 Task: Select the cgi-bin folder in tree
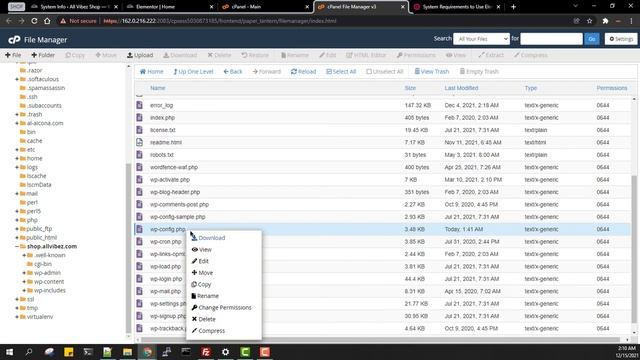(43, 264)
